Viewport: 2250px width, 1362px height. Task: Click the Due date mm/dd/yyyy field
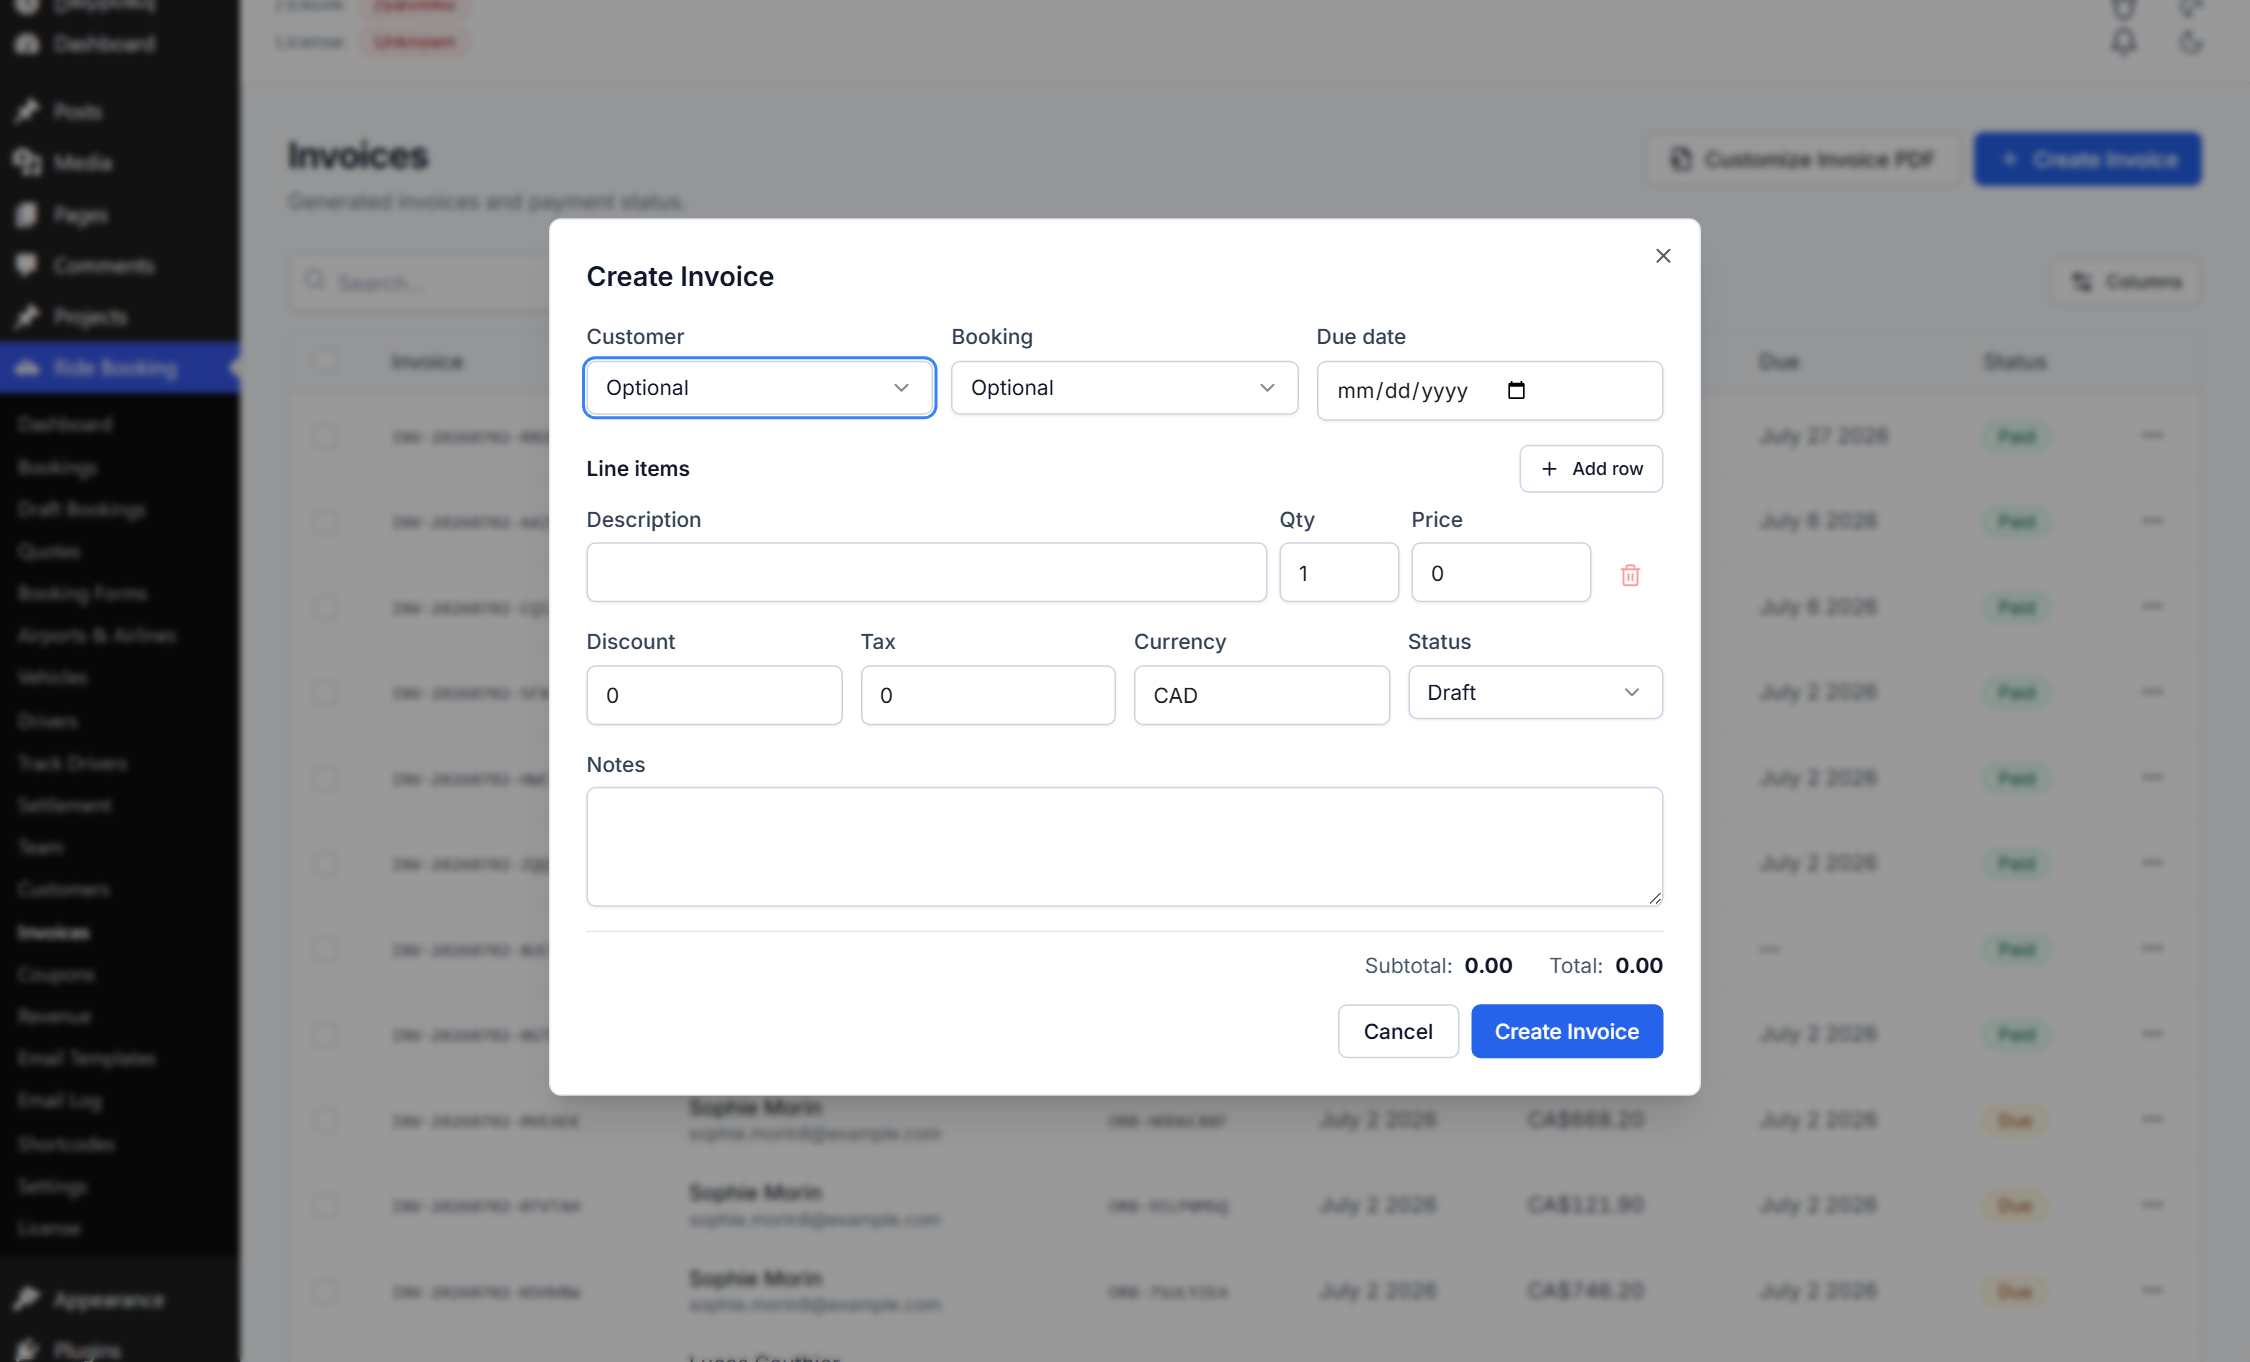(x=1489, y=391)
